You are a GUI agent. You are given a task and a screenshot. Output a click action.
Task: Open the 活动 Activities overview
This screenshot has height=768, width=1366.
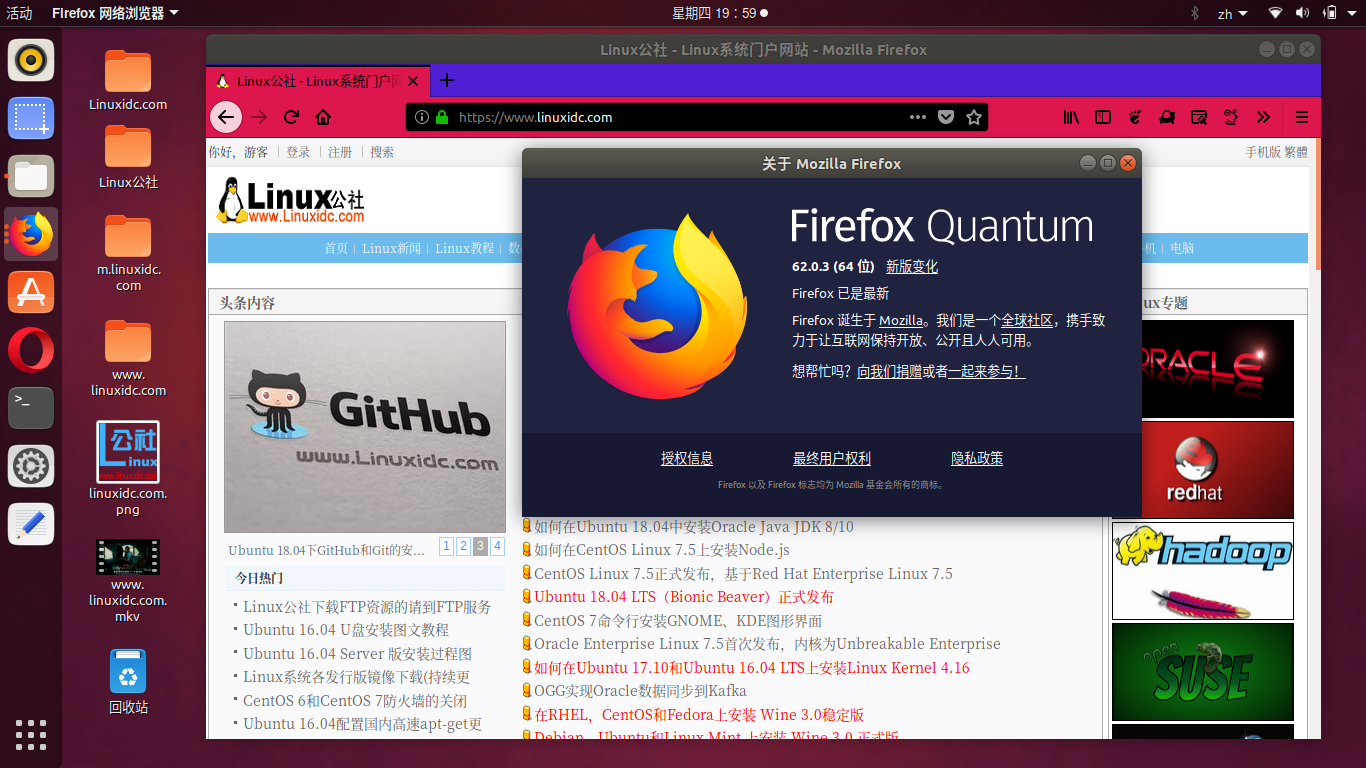tap(19, 13)
